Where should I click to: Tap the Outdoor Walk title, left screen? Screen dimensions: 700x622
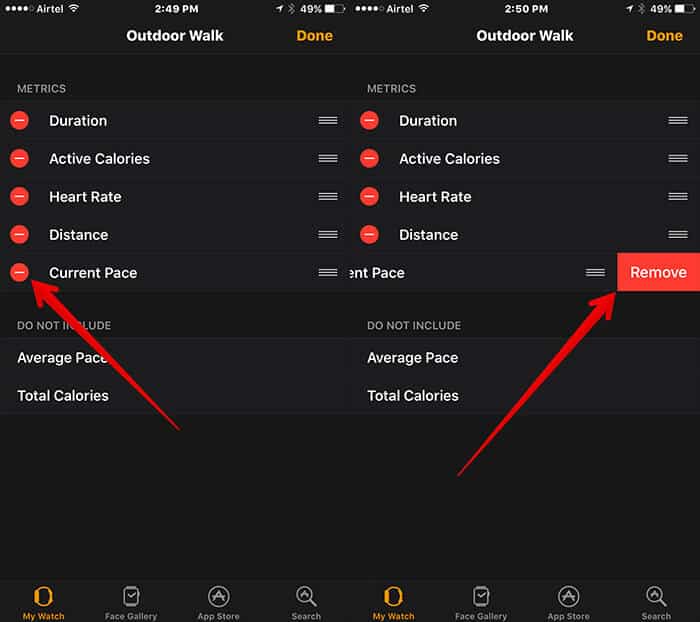click(x=175, y=36)
